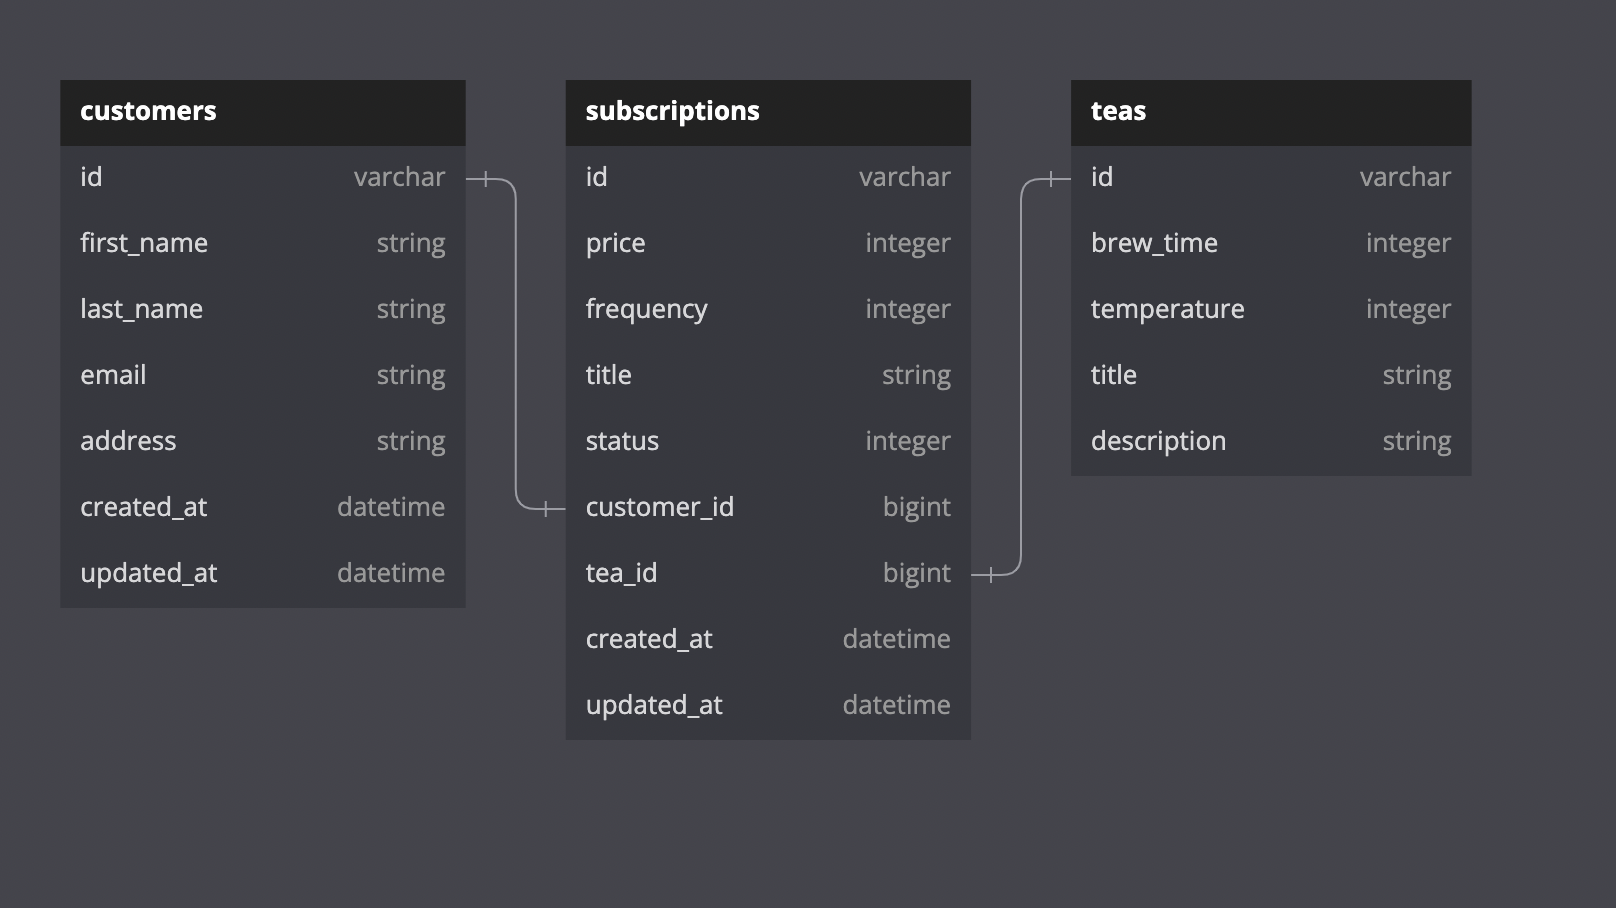This screenshot has width=1616, height=908.
Task: Select the frequency row in subscriptions
Action: [x=768, y=309]
